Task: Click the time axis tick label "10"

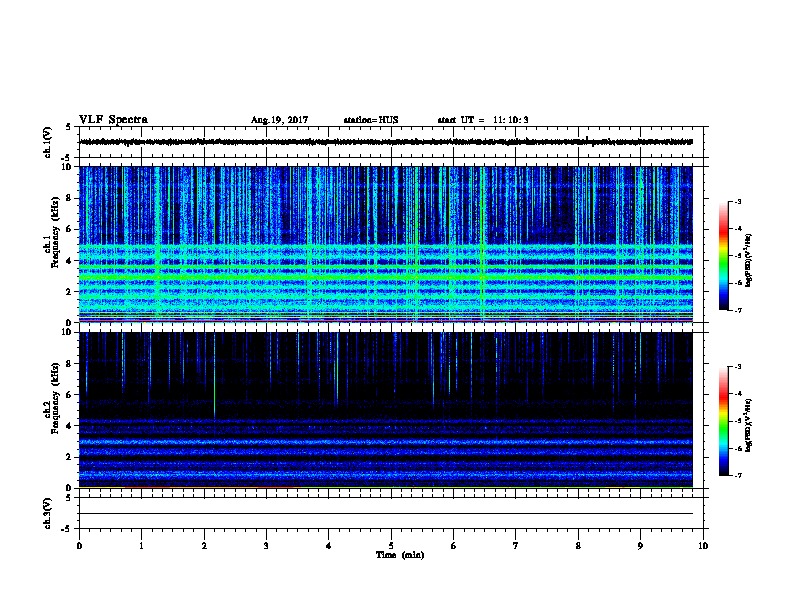Action: pyautogui.click(x=703, y=546)
